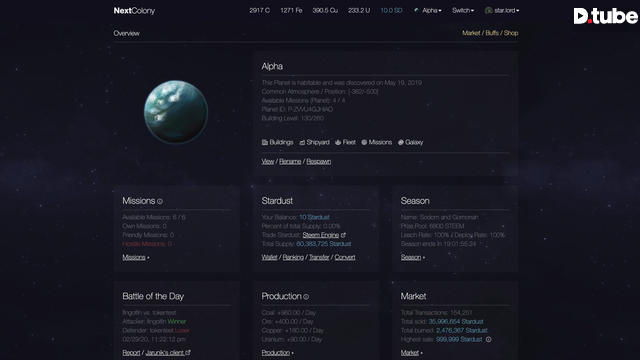Open the planet Missions globe link
Viewport: 640px width, 360px height.
click(x=377, y=142)
